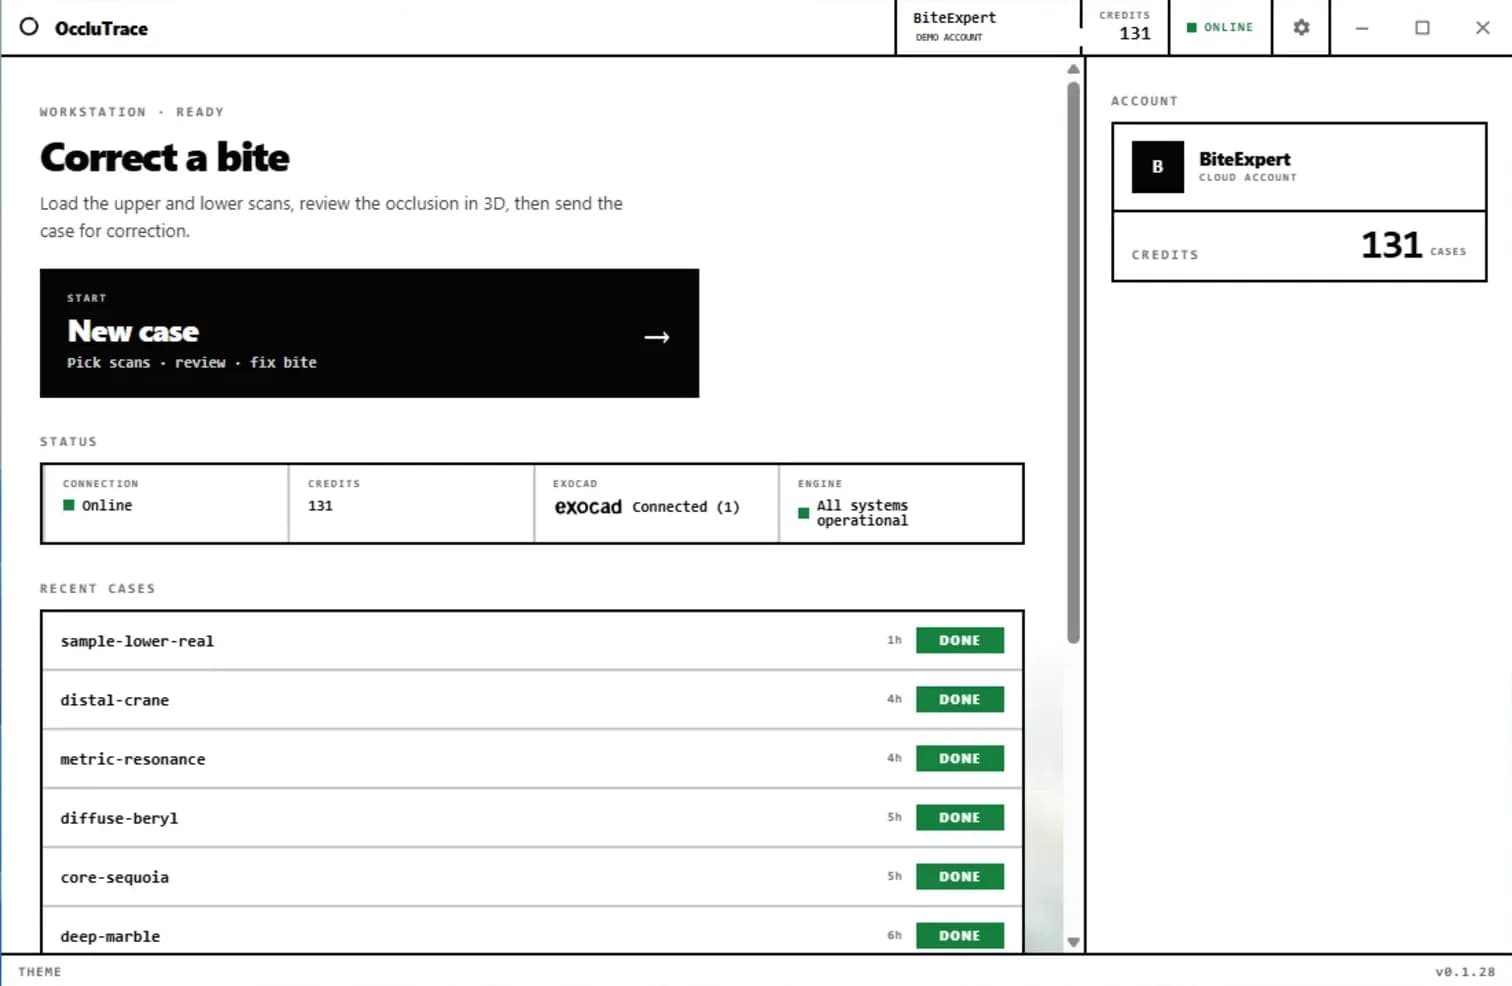The image size is (1512, 986).
Task: Click the 131 cases credits panel
Action: pos(1299,246)
